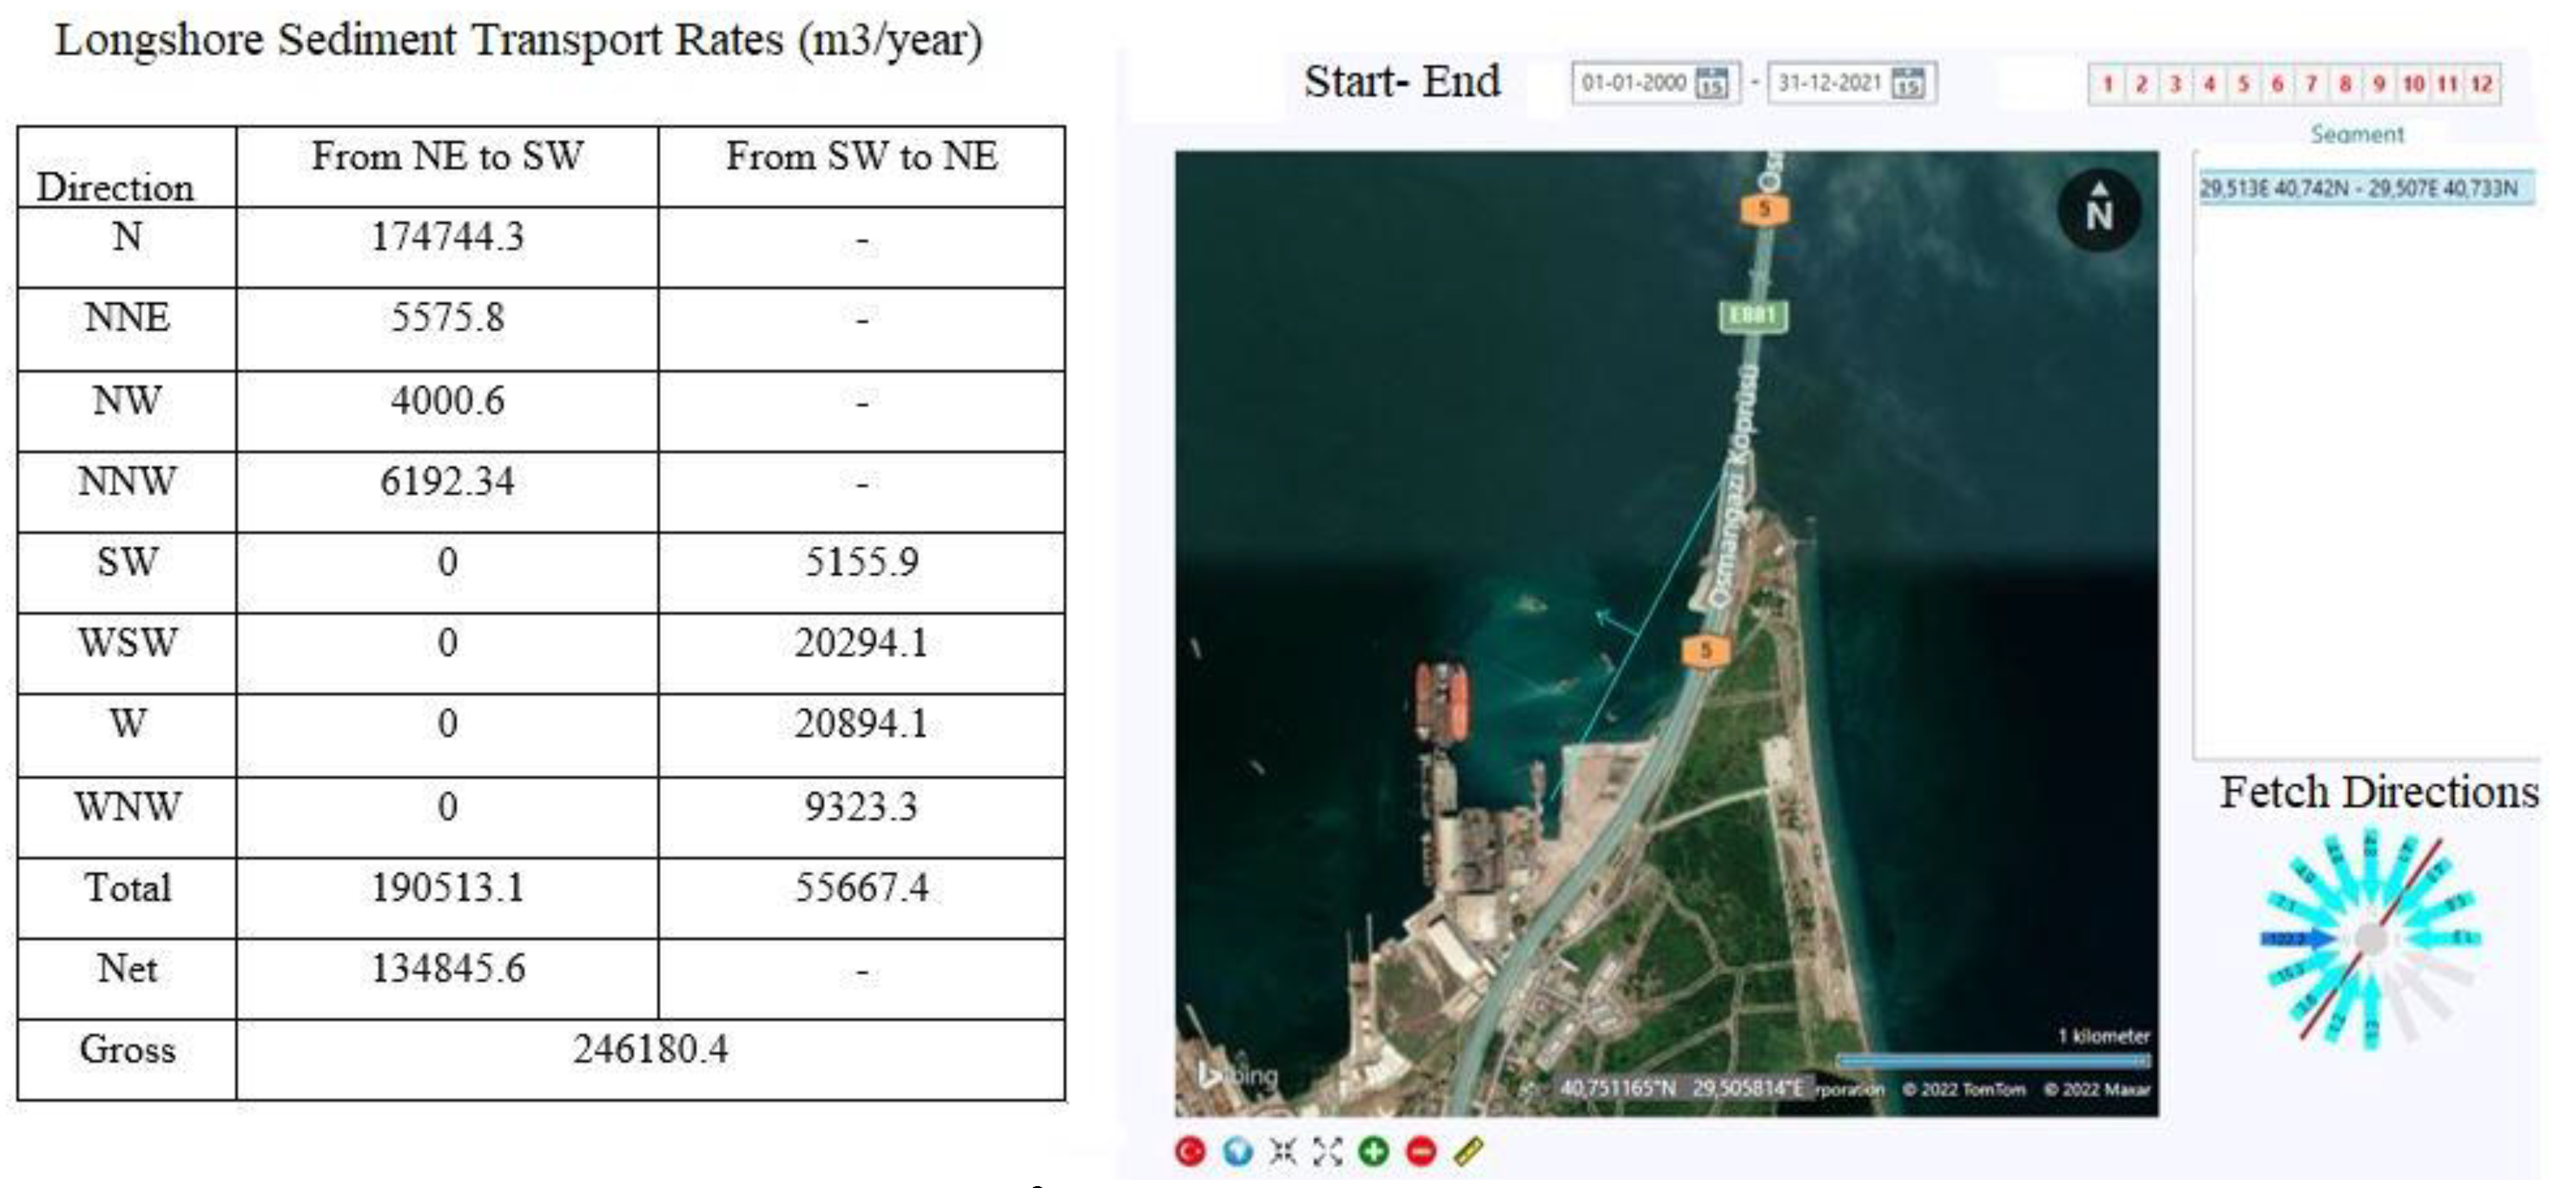The width and height of the screenshot is (2576, 1188).
Task: Click the expand fullscreen arrows icon
Action: (x=1328, y=1152)
